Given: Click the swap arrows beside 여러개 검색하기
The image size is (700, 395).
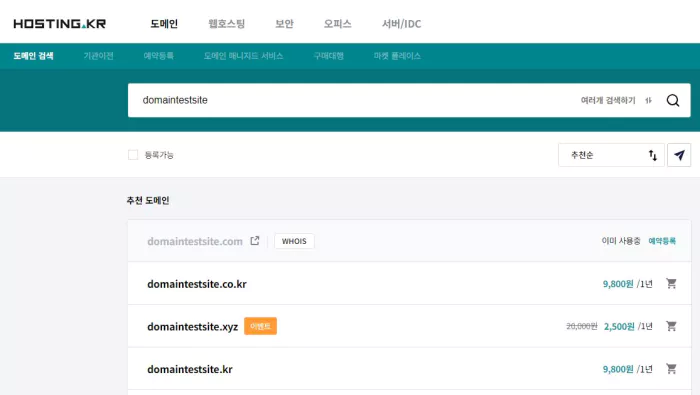Looking at the screenshot, I should (x=648, y=100).
